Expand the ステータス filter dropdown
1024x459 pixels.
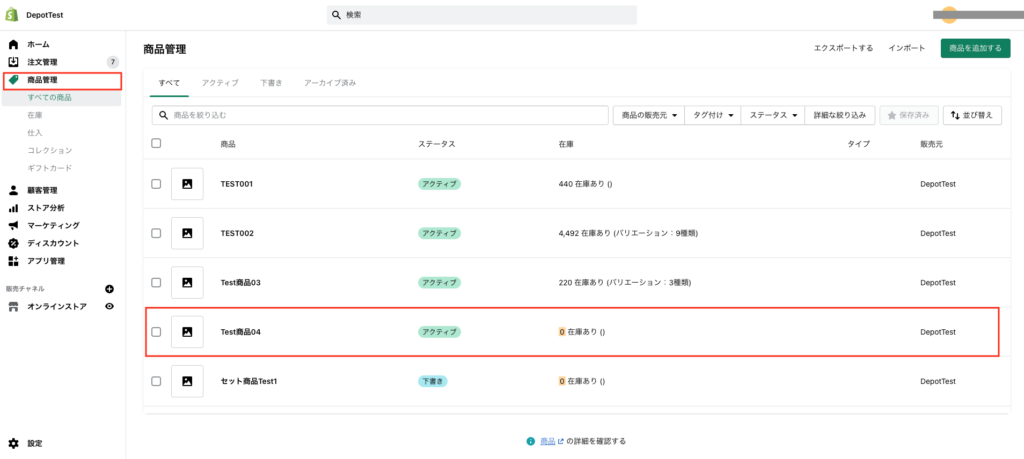point(773,115)
